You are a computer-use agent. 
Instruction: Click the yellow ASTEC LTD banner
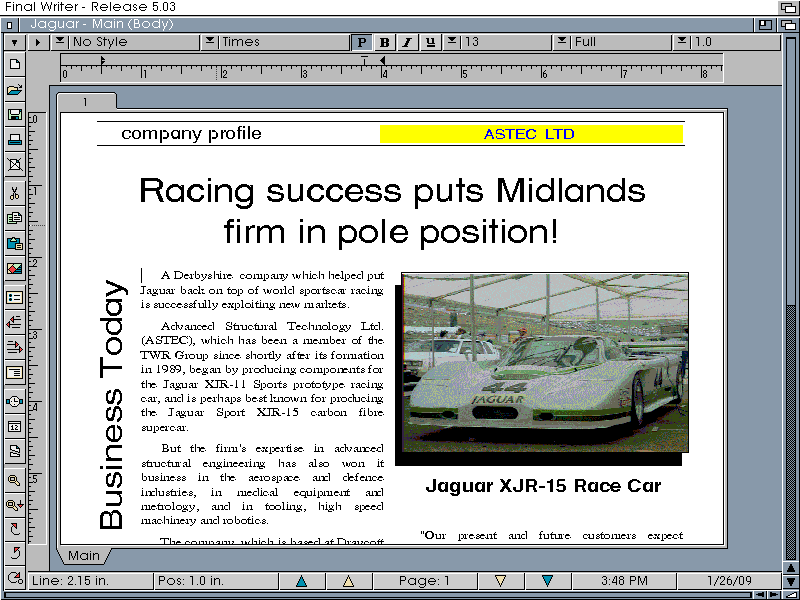point(531,134)
